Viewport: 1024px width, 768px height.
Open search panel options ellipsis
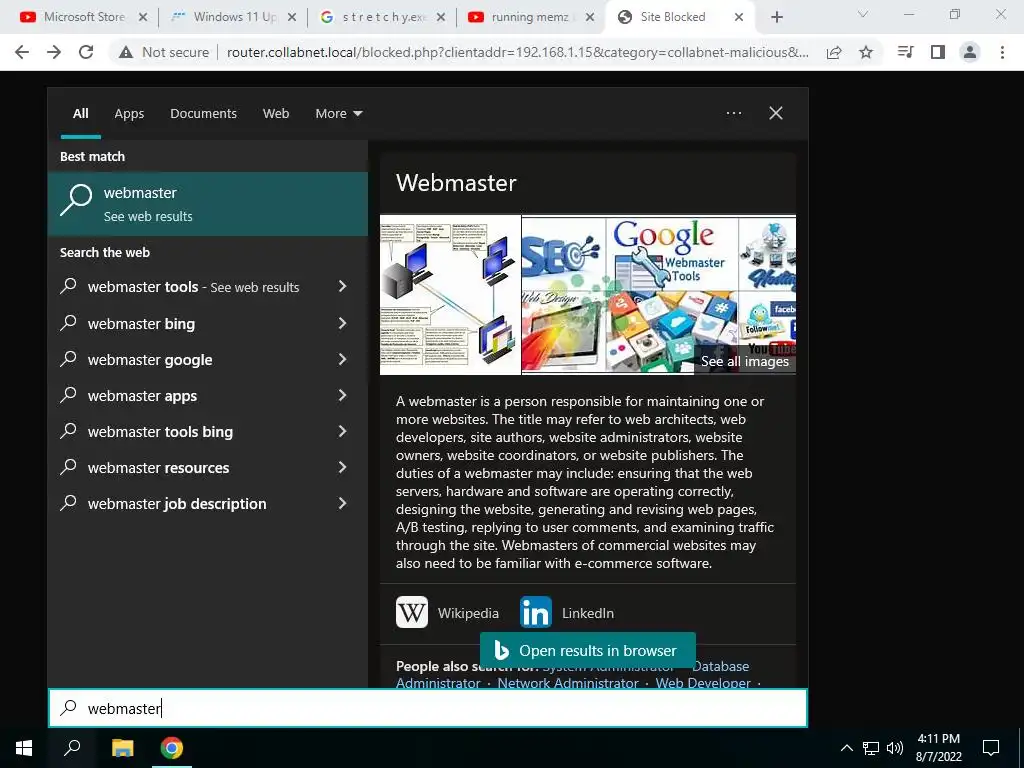point(734,113)
